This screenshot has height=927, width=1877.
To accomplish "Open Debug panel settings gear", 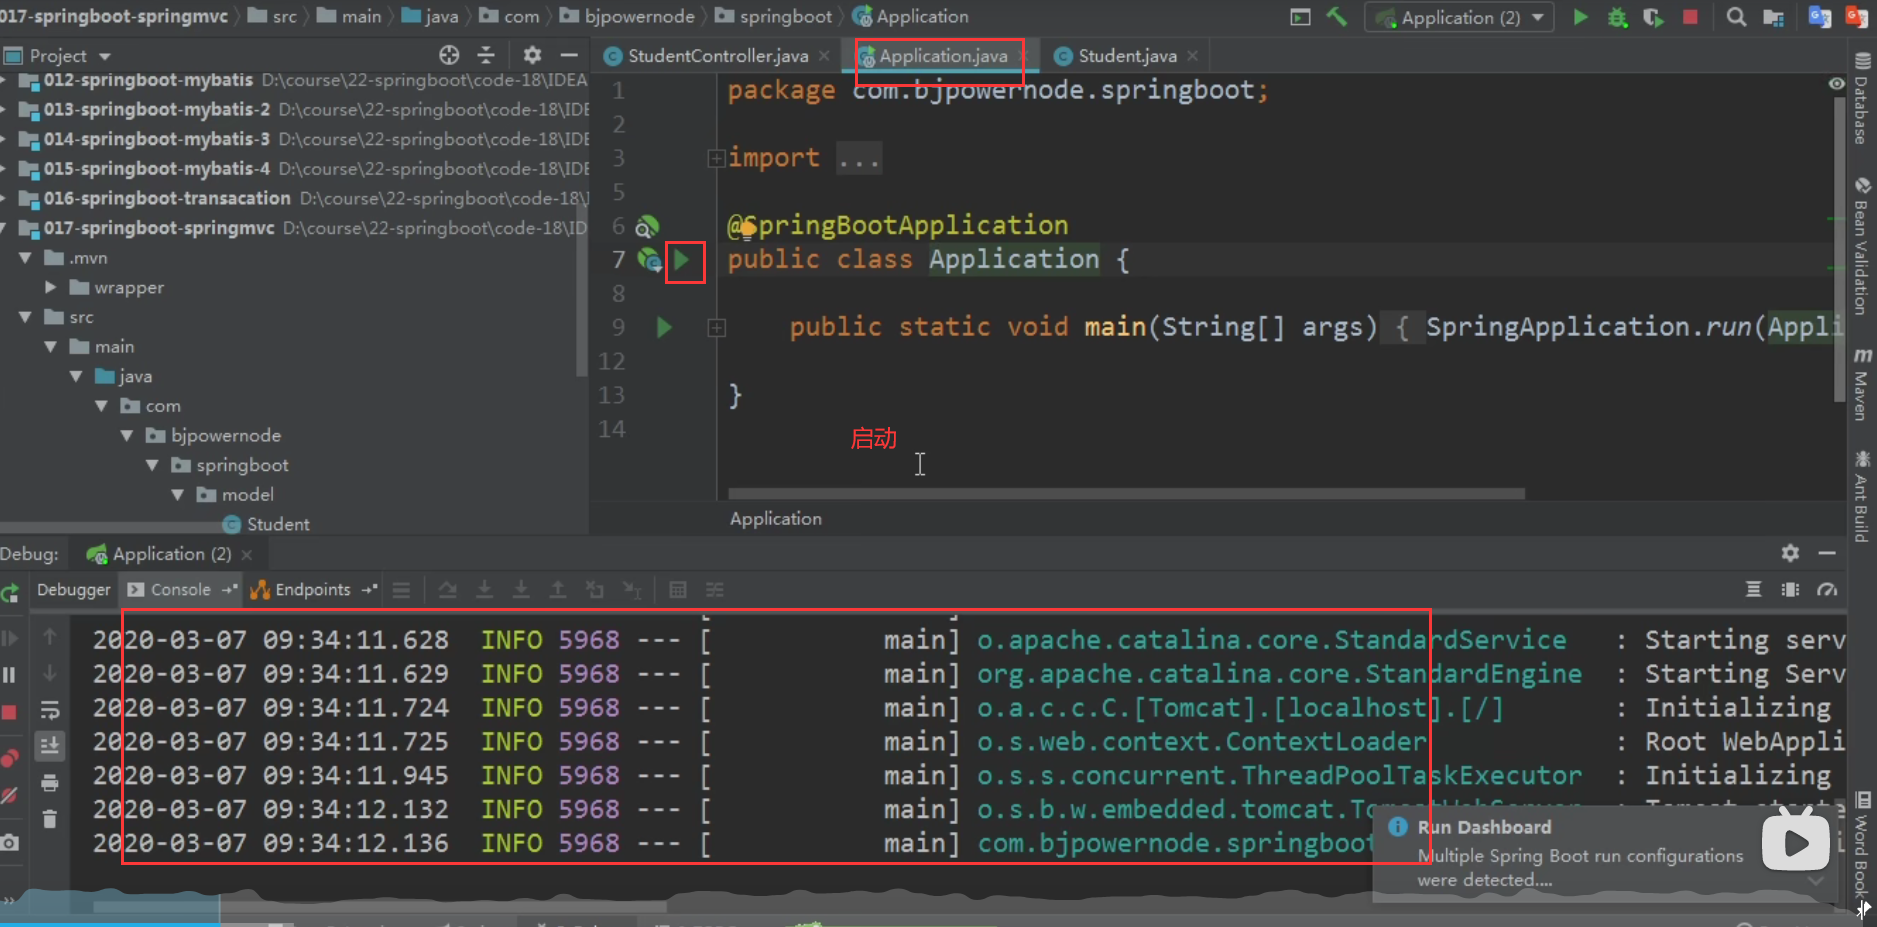I will click(1790, 553).
